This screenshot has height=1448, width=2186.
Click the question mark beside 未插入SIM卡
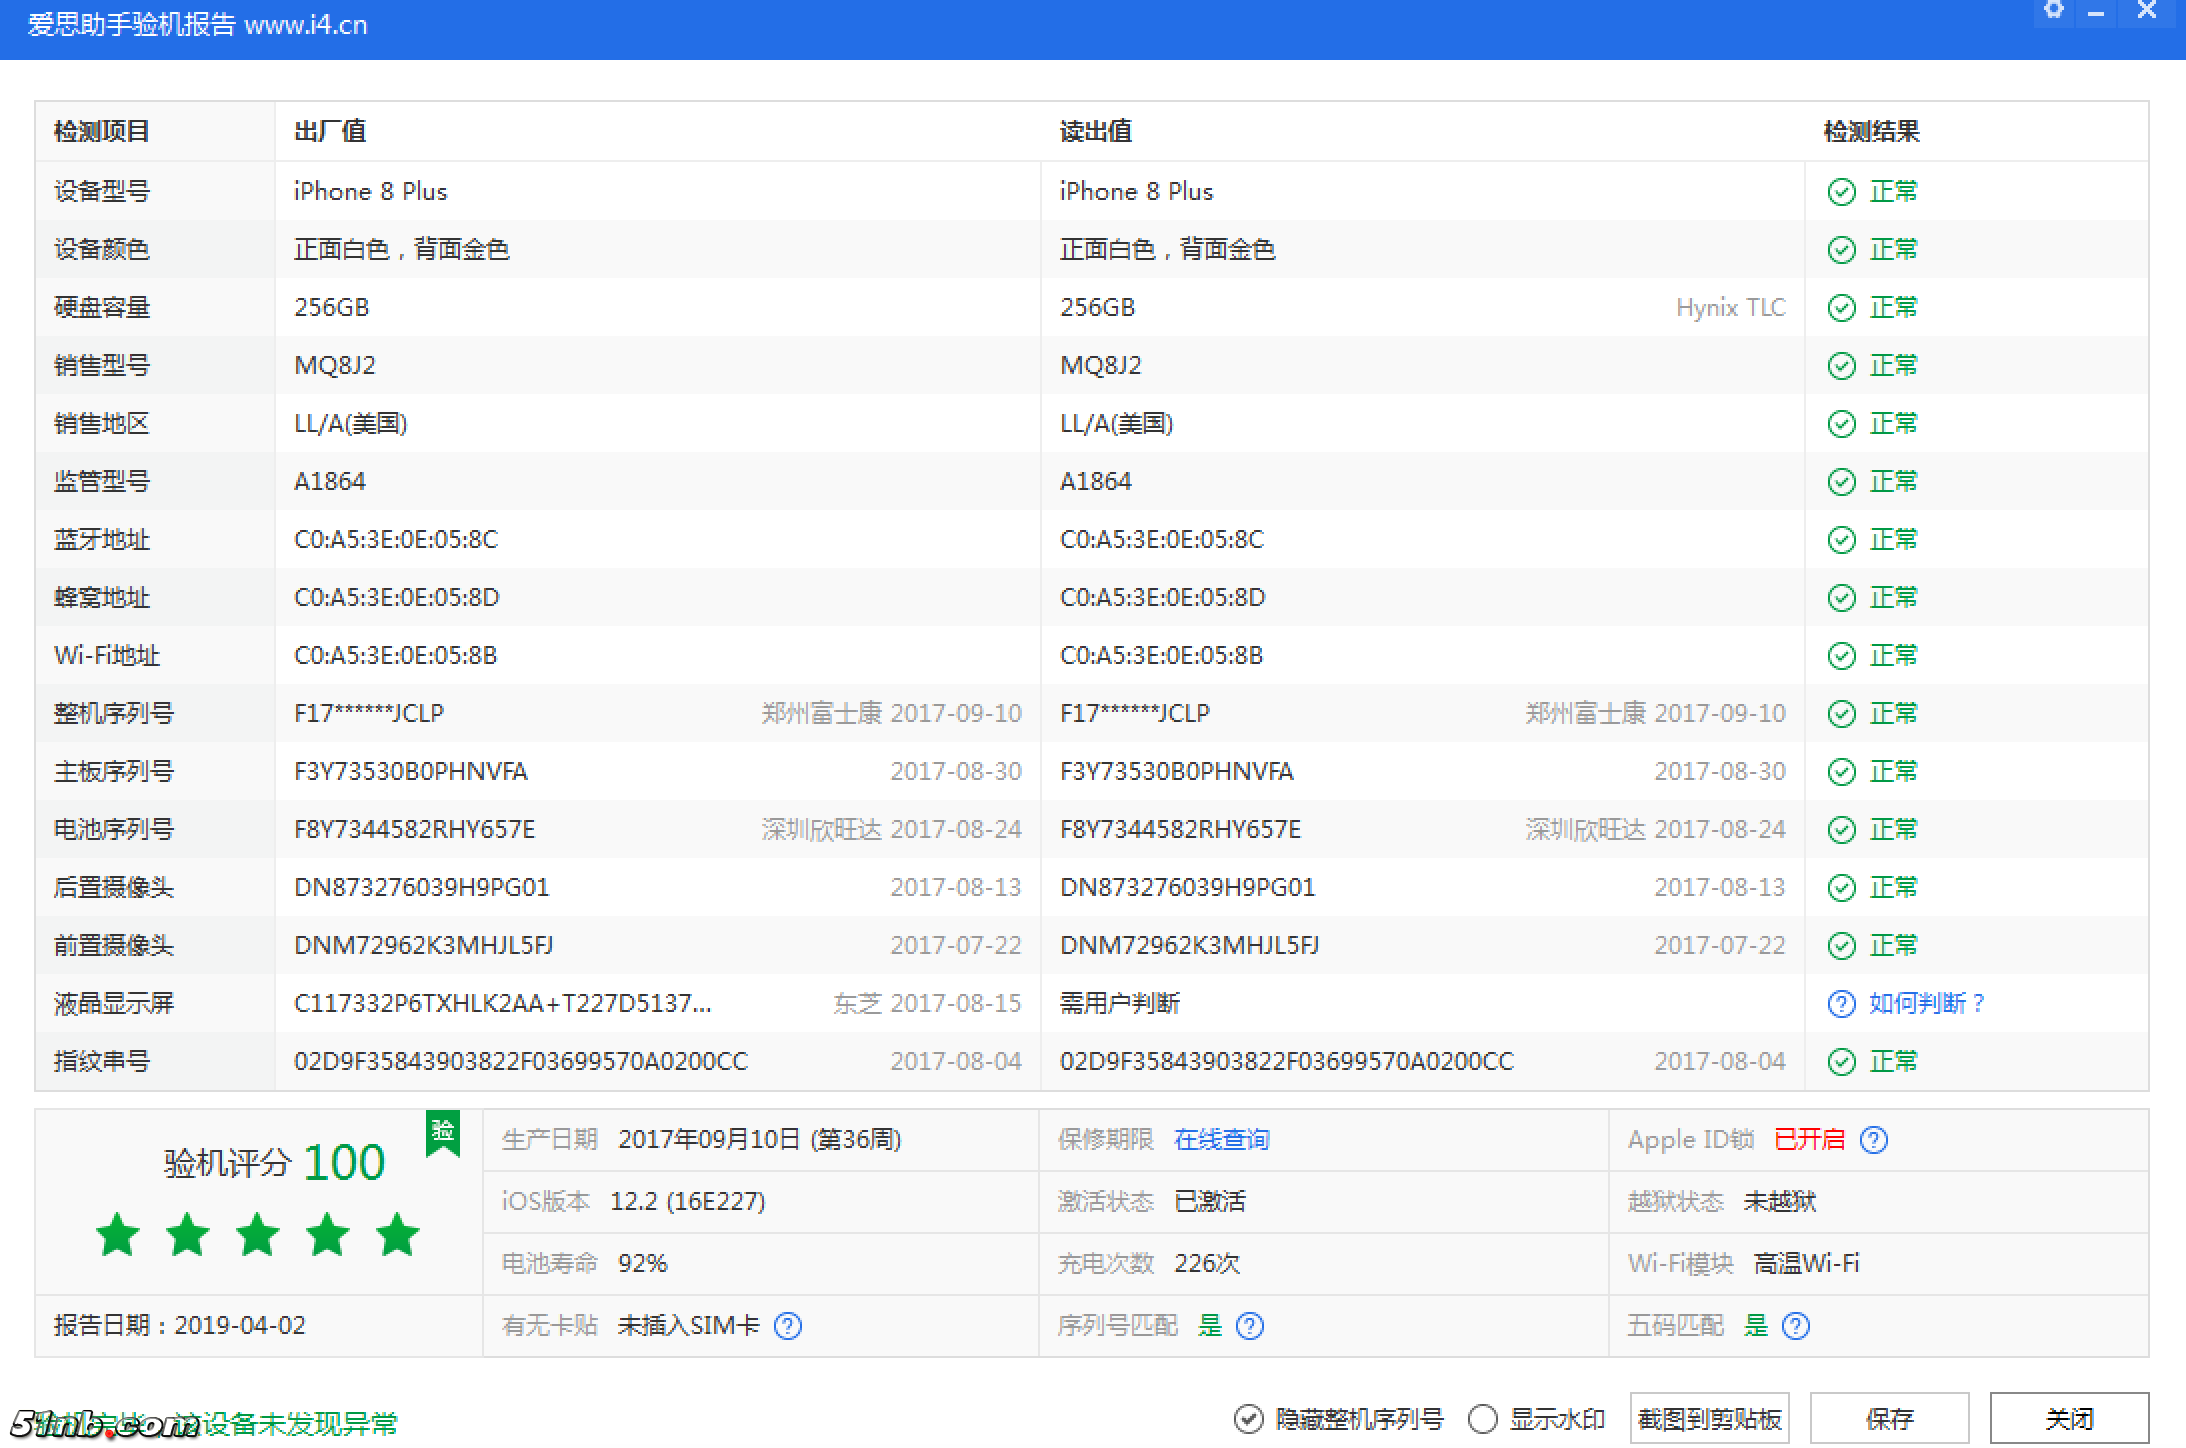click(788, 1325)
